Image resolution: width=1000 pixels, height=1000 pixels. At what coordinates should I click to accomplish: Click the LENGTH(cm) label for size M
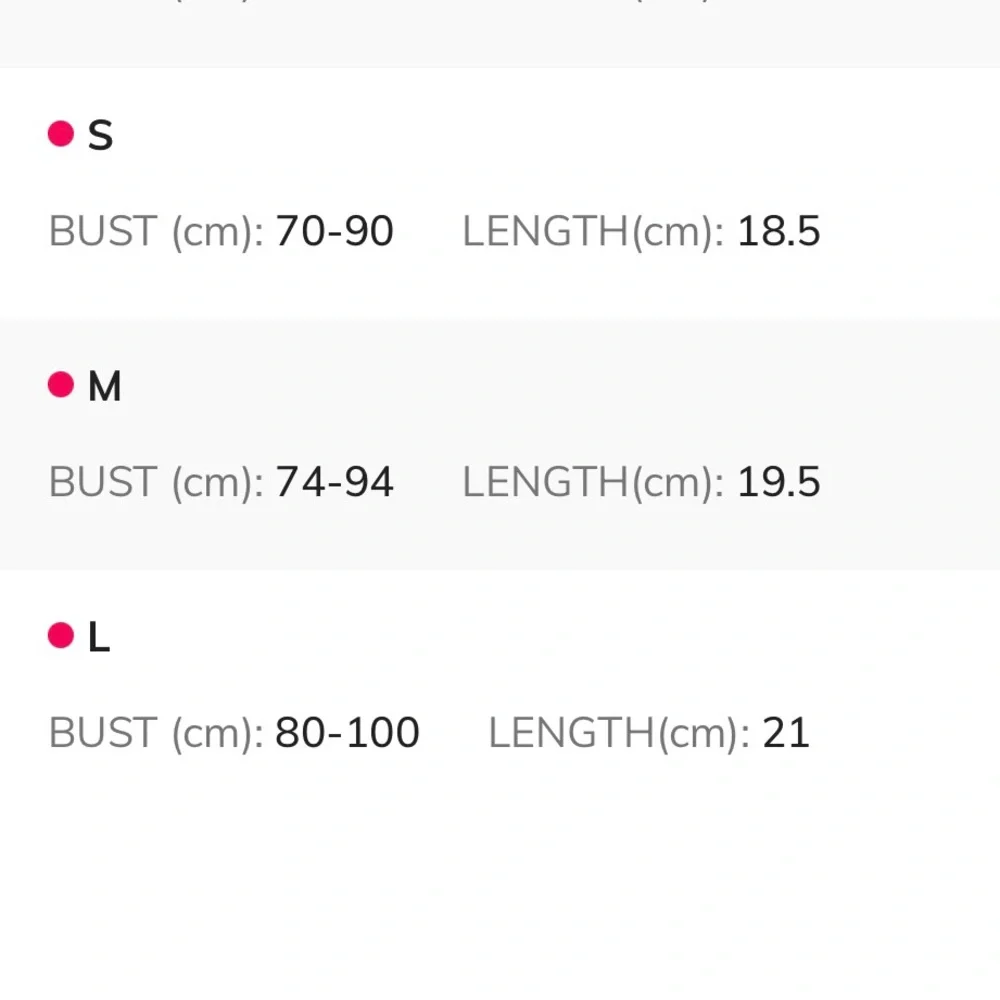(593, 483)
